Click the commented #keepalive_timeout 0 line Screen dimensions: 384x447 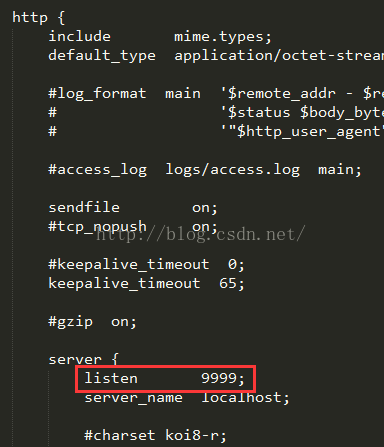[147, 265]
